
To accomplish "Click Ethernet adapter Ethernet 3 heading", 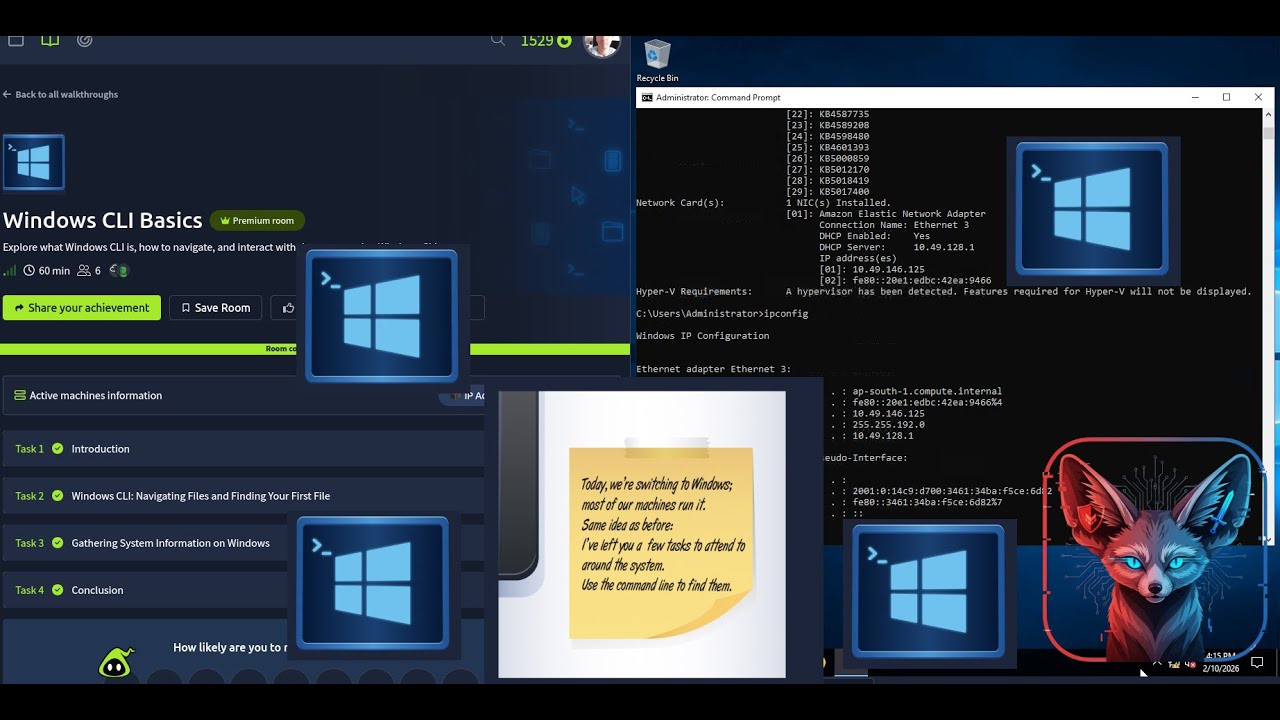I will 713,369.
